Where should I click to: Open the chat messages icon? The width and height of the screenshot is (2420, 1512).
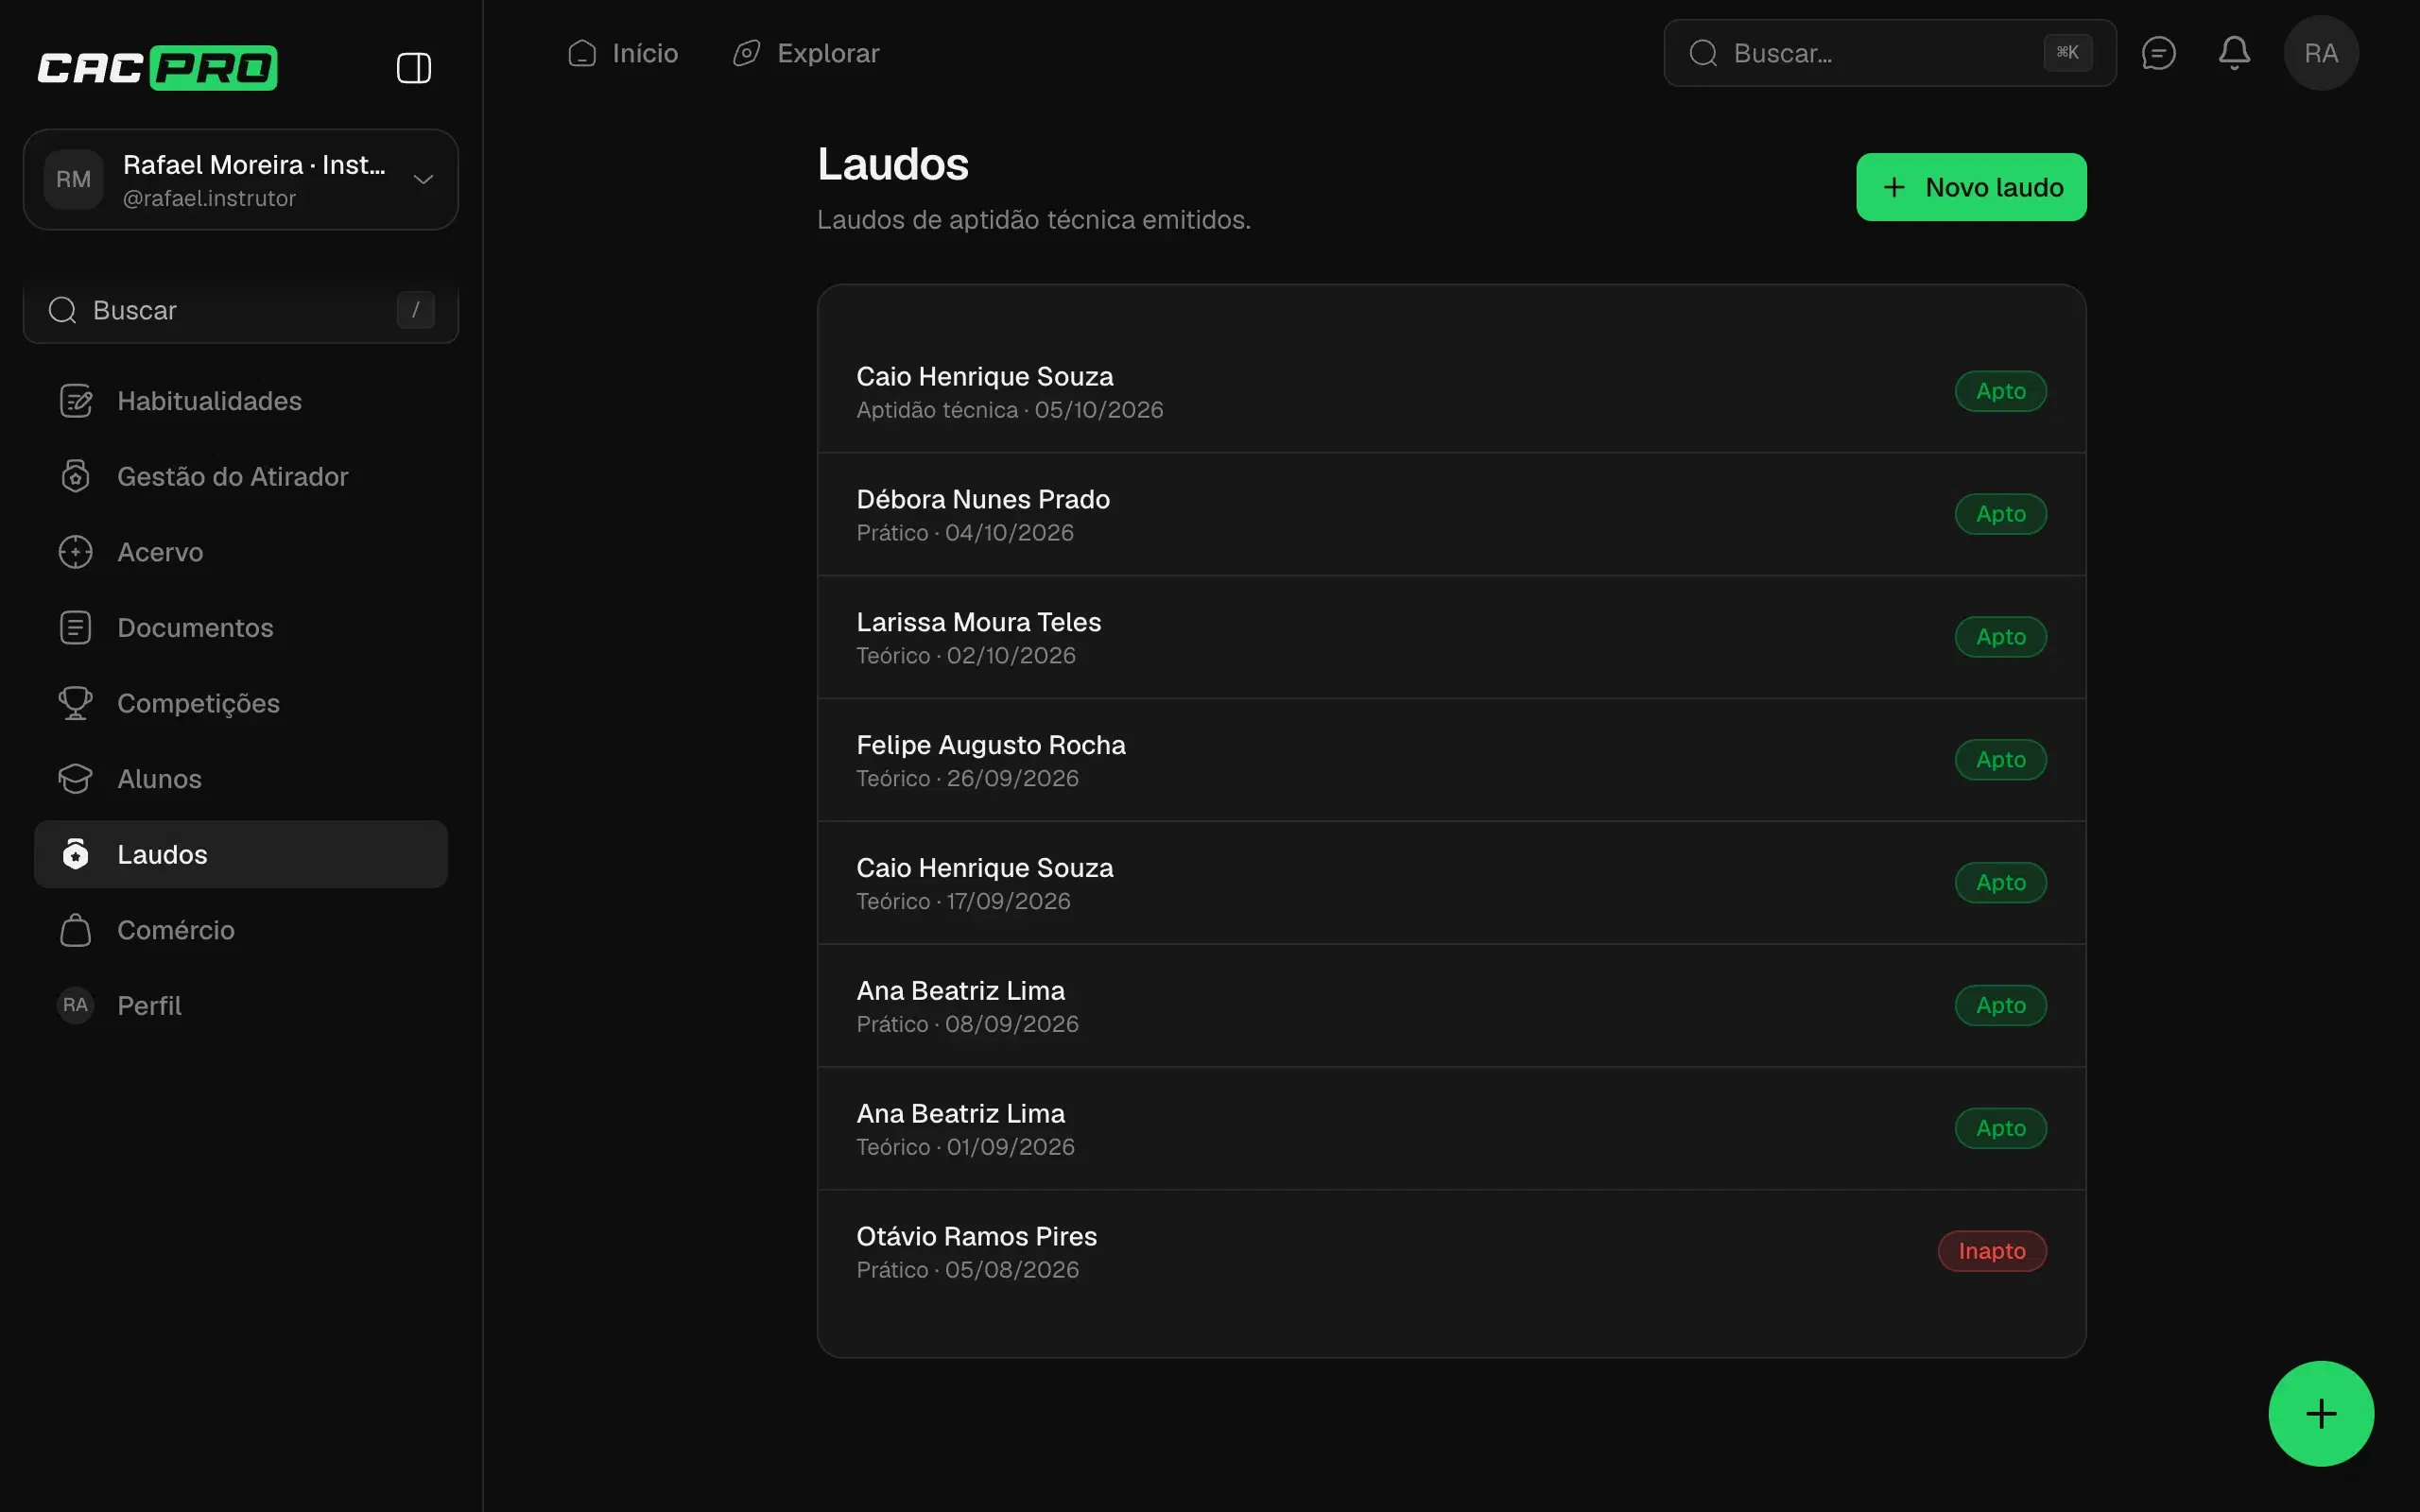tap(2158, 53)
